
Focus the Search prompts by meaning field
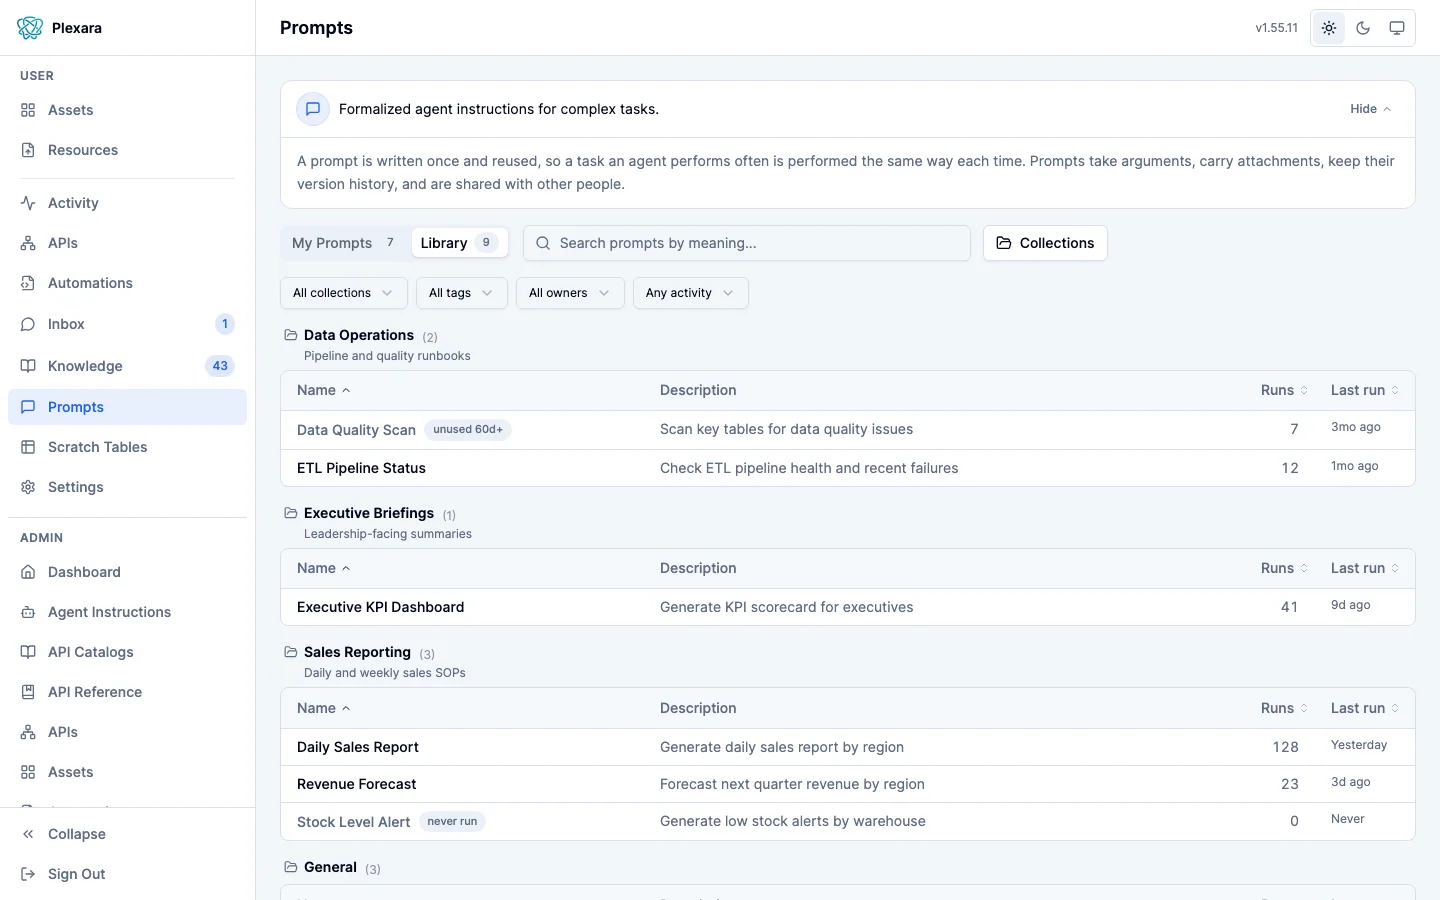coord(747,243)
